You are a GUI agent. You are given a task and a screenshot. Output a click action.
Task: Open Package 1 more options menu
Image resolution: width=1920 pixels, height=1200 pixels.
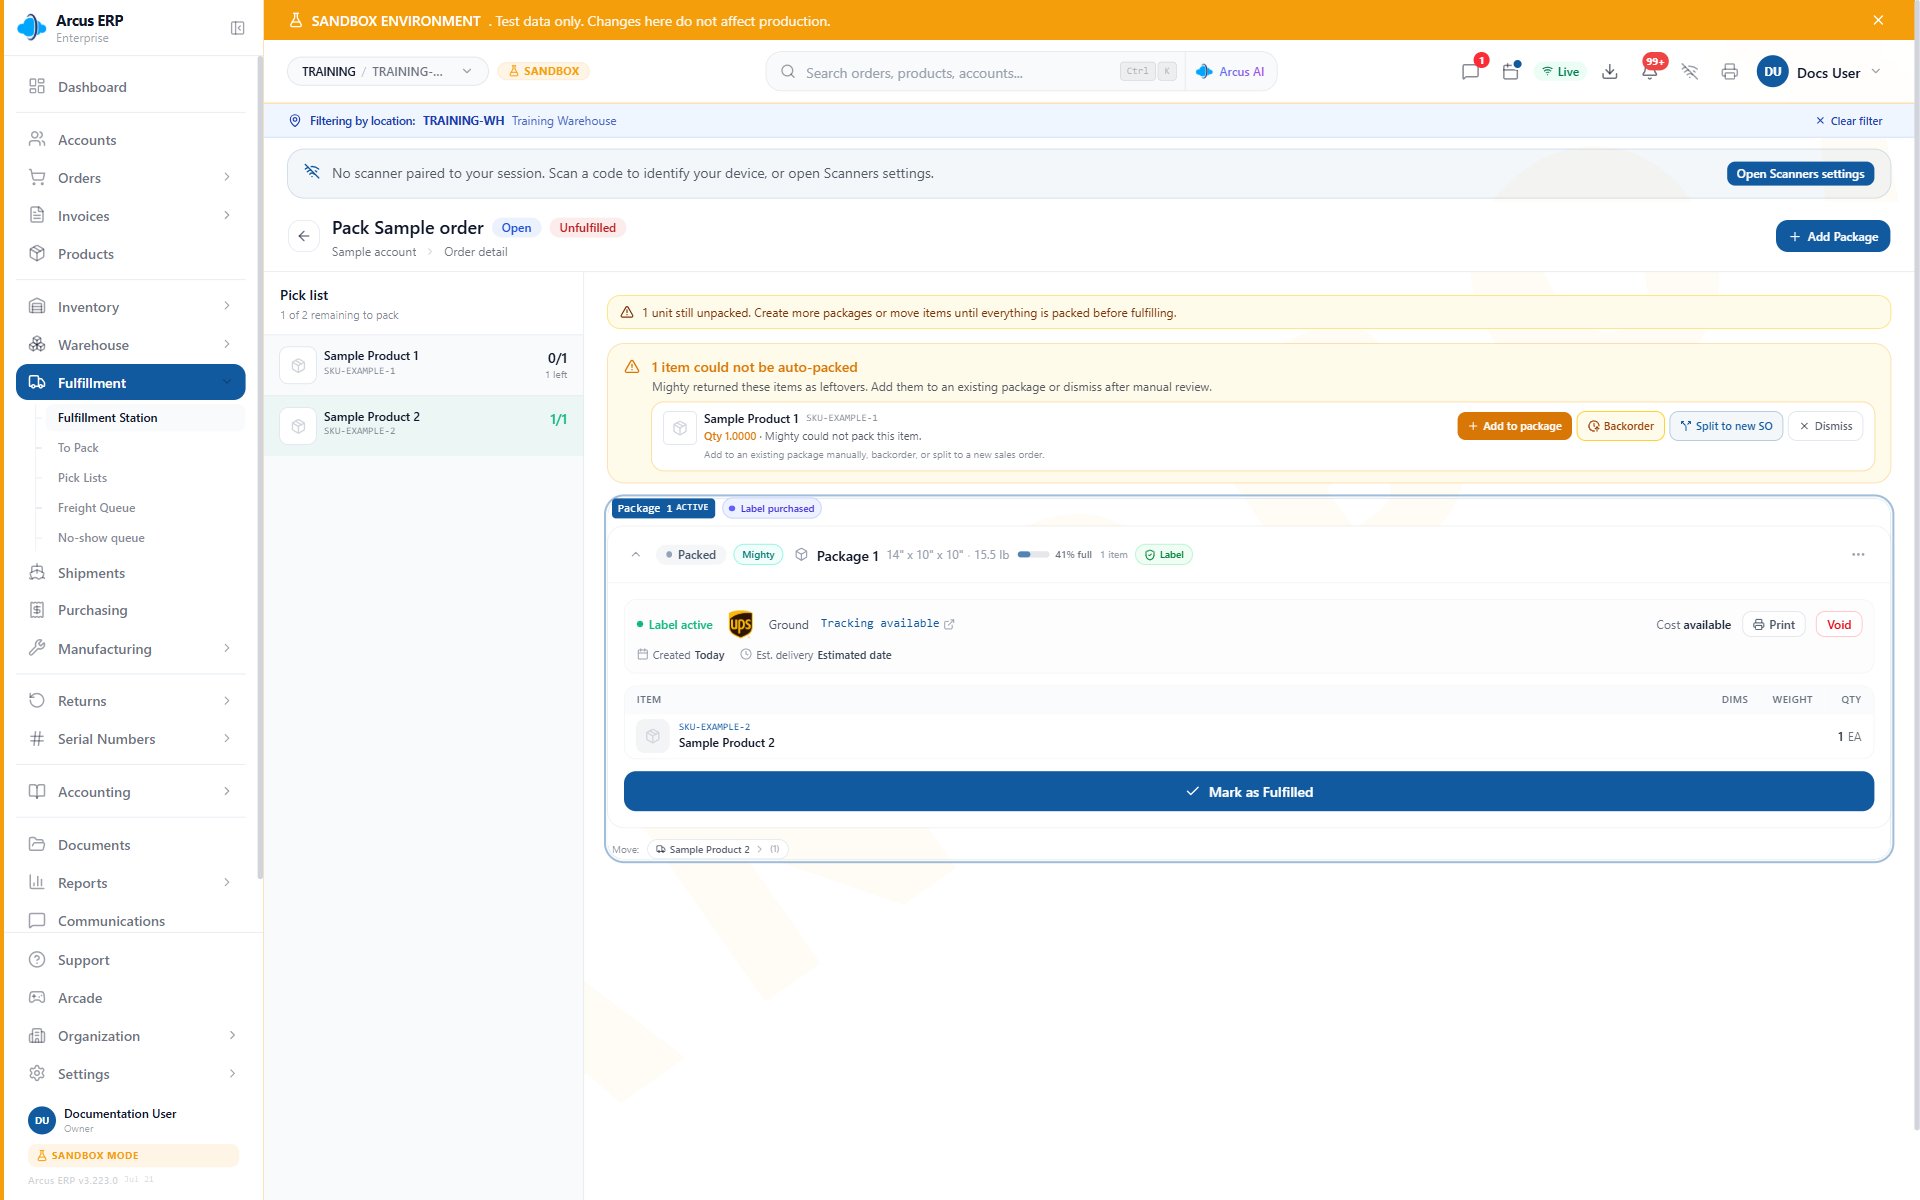(1858, 555)
